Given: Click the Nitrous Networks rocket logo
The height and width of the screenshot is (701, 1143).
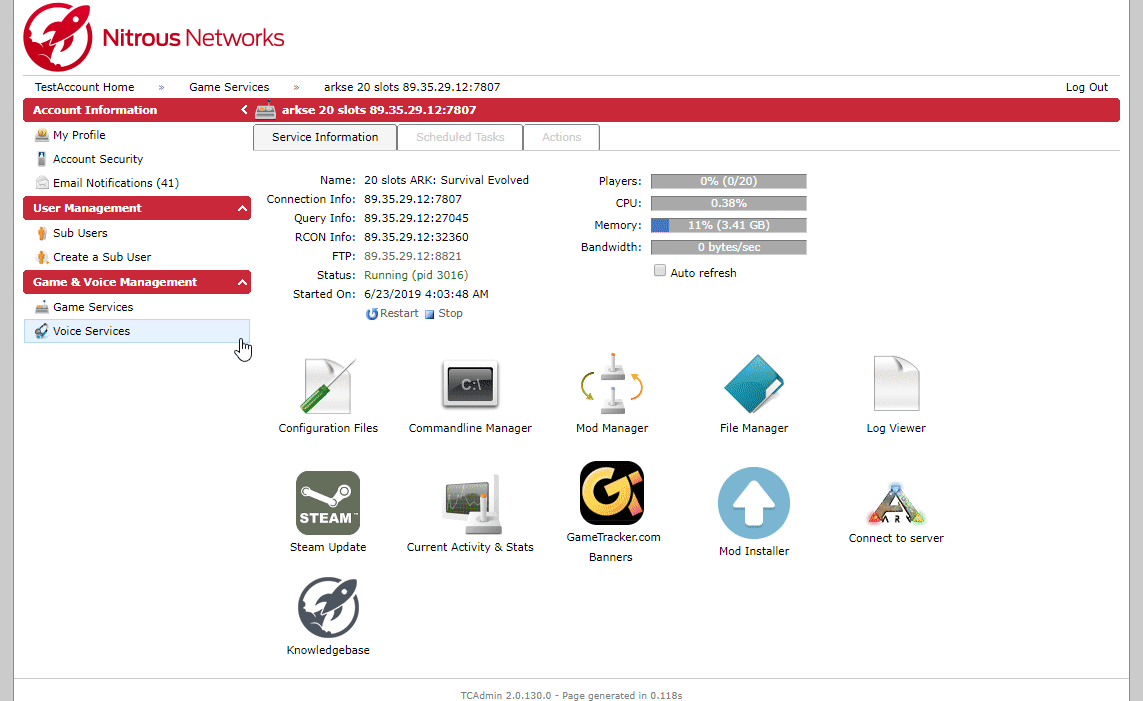Looking at the screenshot, I should (58, 37).
